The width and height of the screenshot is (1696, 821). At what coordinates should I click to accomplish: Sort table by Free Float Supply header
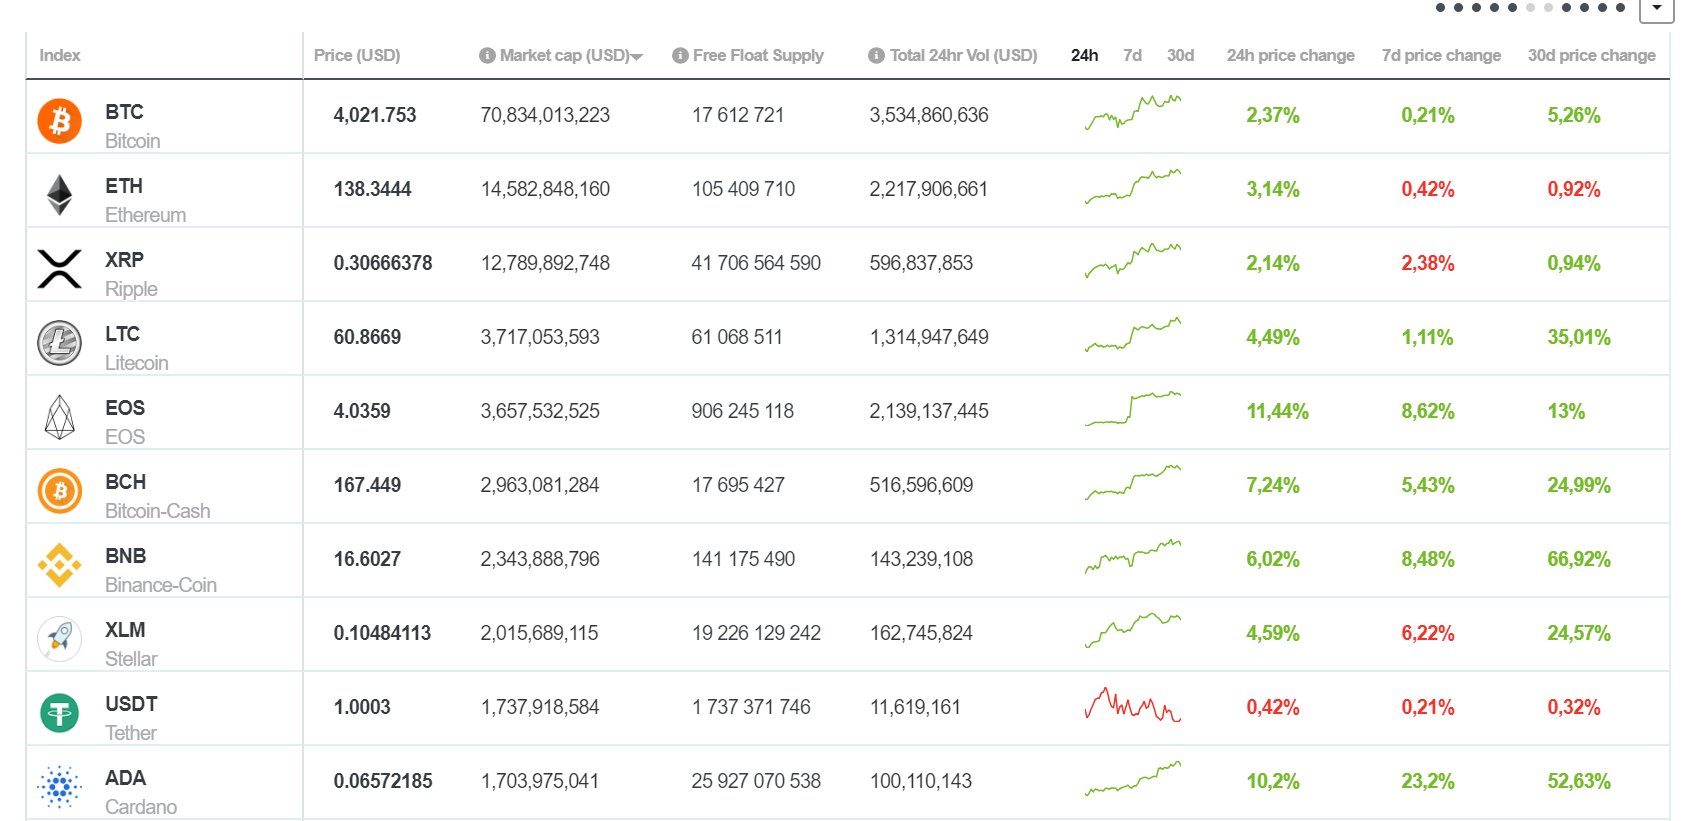click(758, 55)
